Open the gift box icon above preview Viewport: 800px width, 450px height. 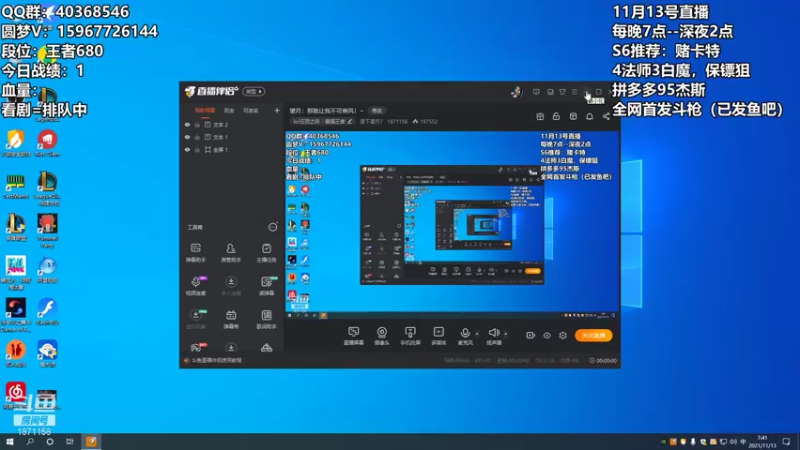tap(540, 116)
